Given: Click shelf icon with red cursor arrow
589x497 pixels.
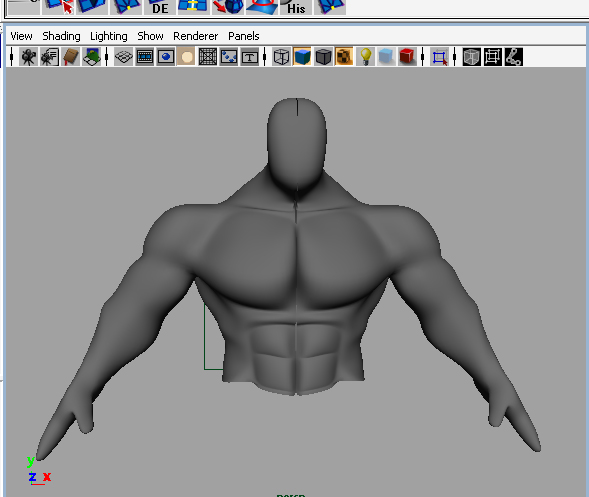Looking at the screenshot, I should [x=58, y=7].
